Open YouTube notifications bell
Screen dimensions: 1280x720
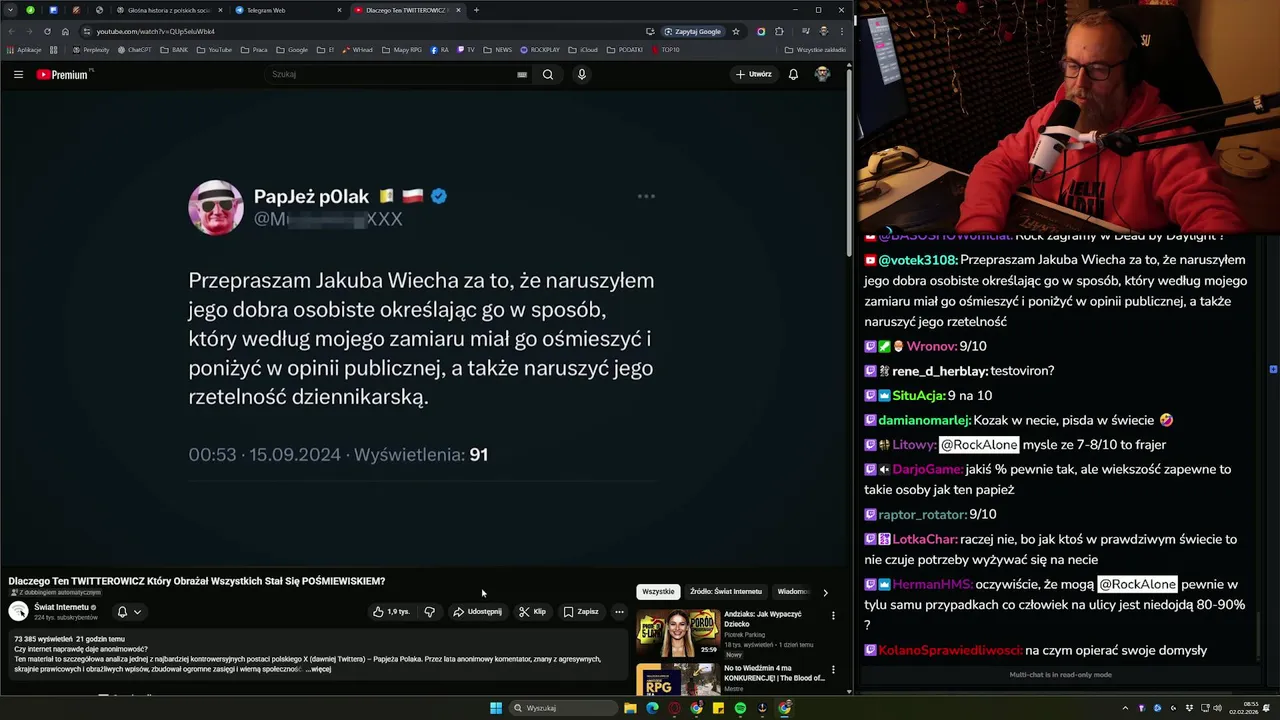click(793, 74)
